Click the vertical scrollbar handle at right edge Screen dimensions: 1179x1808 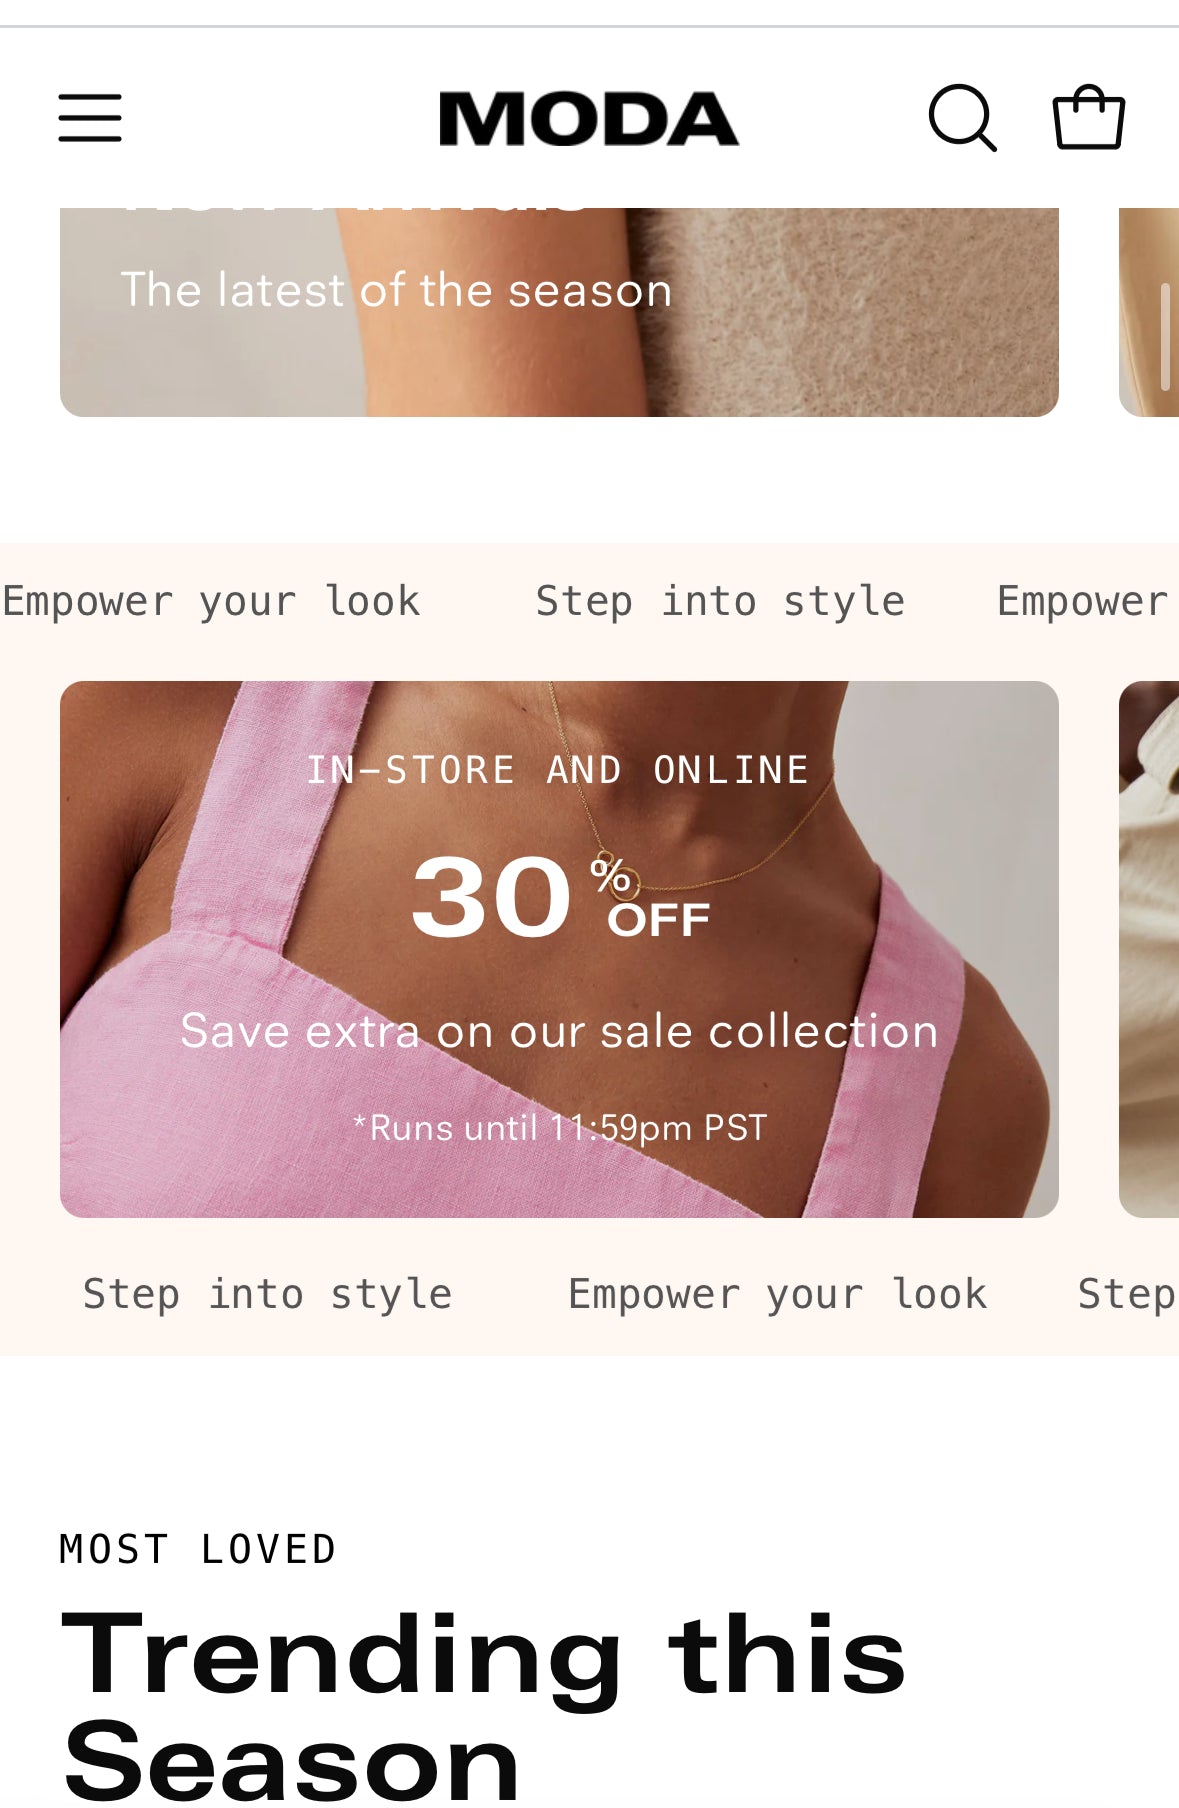tap(1165, 336)
